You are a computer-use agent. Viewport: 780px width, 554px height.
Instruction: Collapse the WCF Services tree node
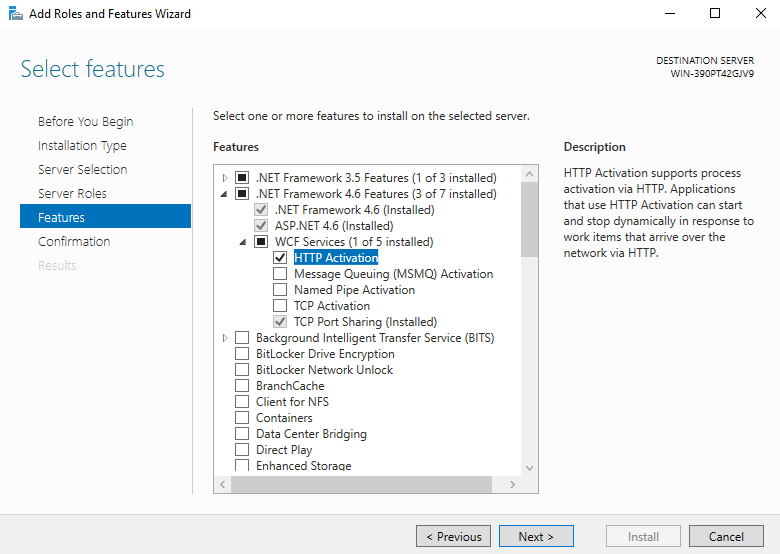pyautogui.click(x=243, y=242)
